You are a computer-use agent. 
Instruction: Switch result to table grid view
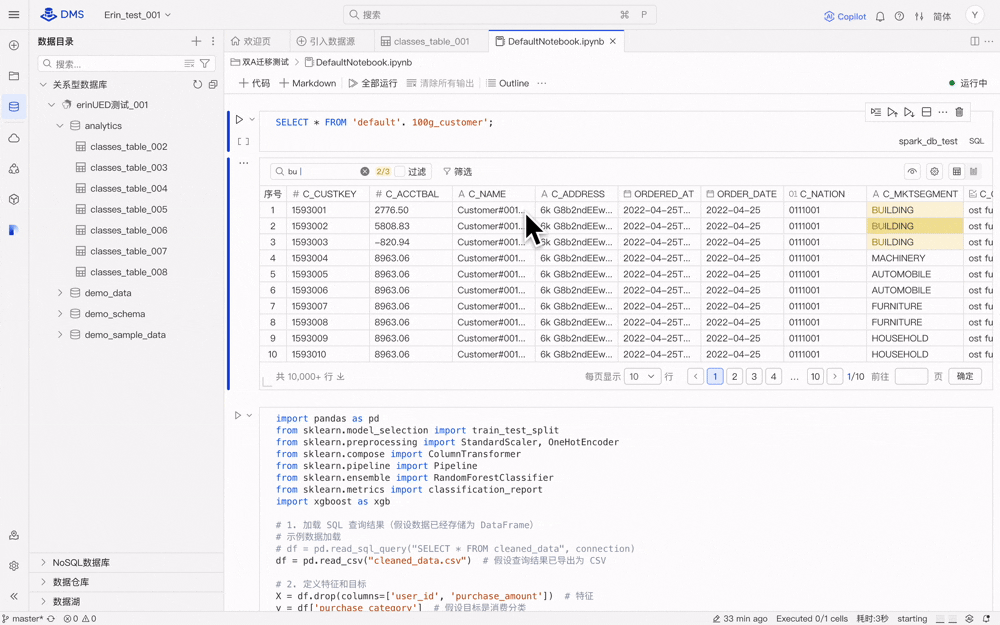(x=956, y=172)
